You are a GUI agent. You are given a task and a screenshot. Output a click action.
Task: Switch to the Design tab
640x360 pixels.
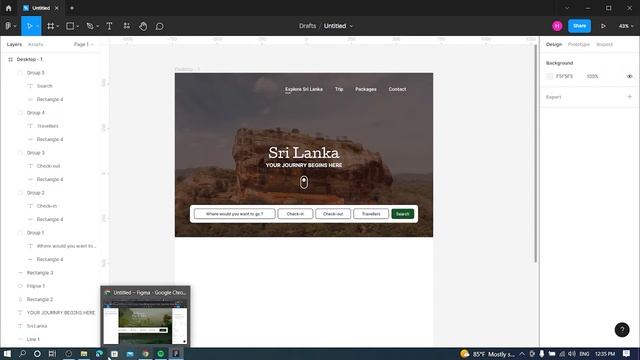(554, 44)
